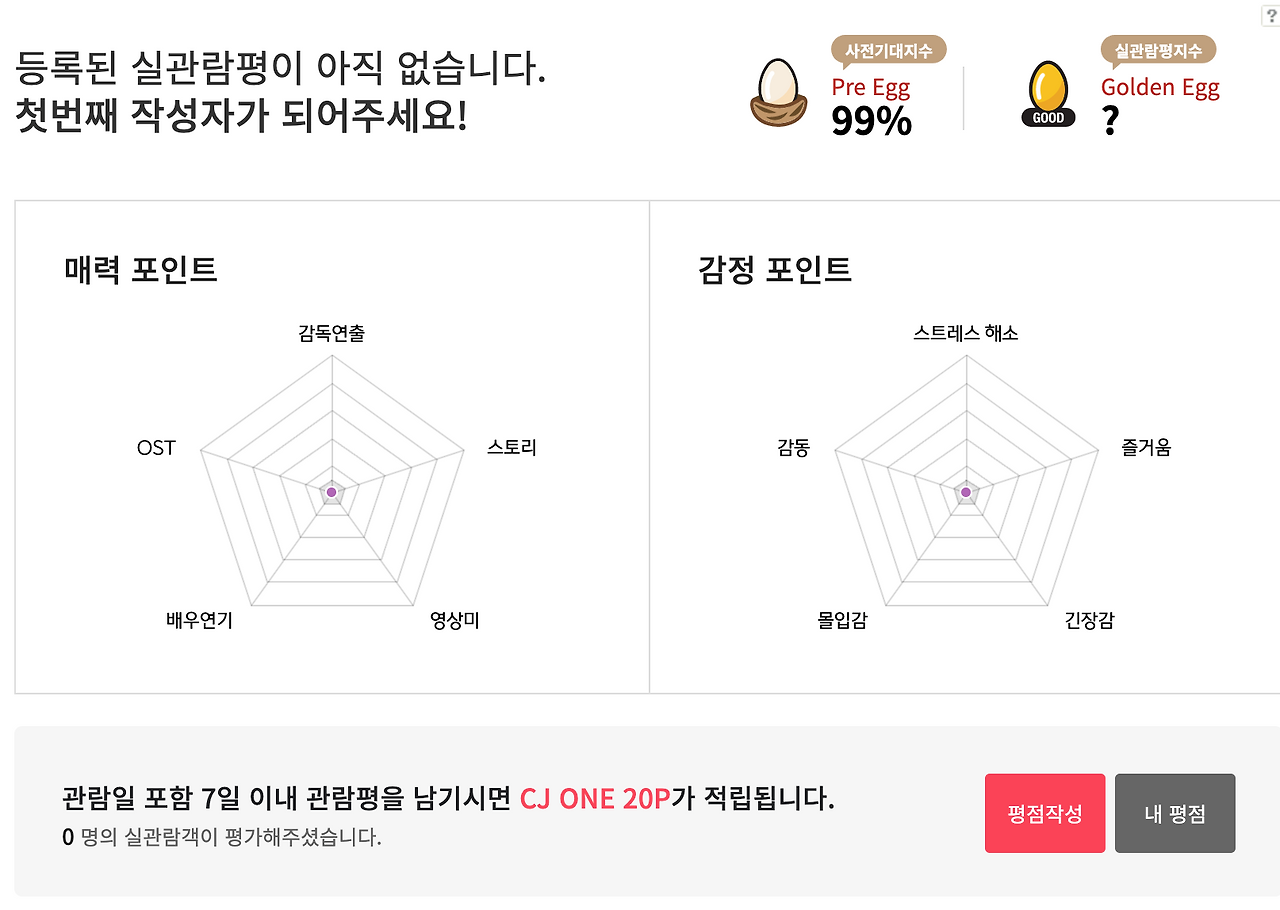
Task: Click the purple dot in 감정 포인트 chart
Action: (966, 492)
